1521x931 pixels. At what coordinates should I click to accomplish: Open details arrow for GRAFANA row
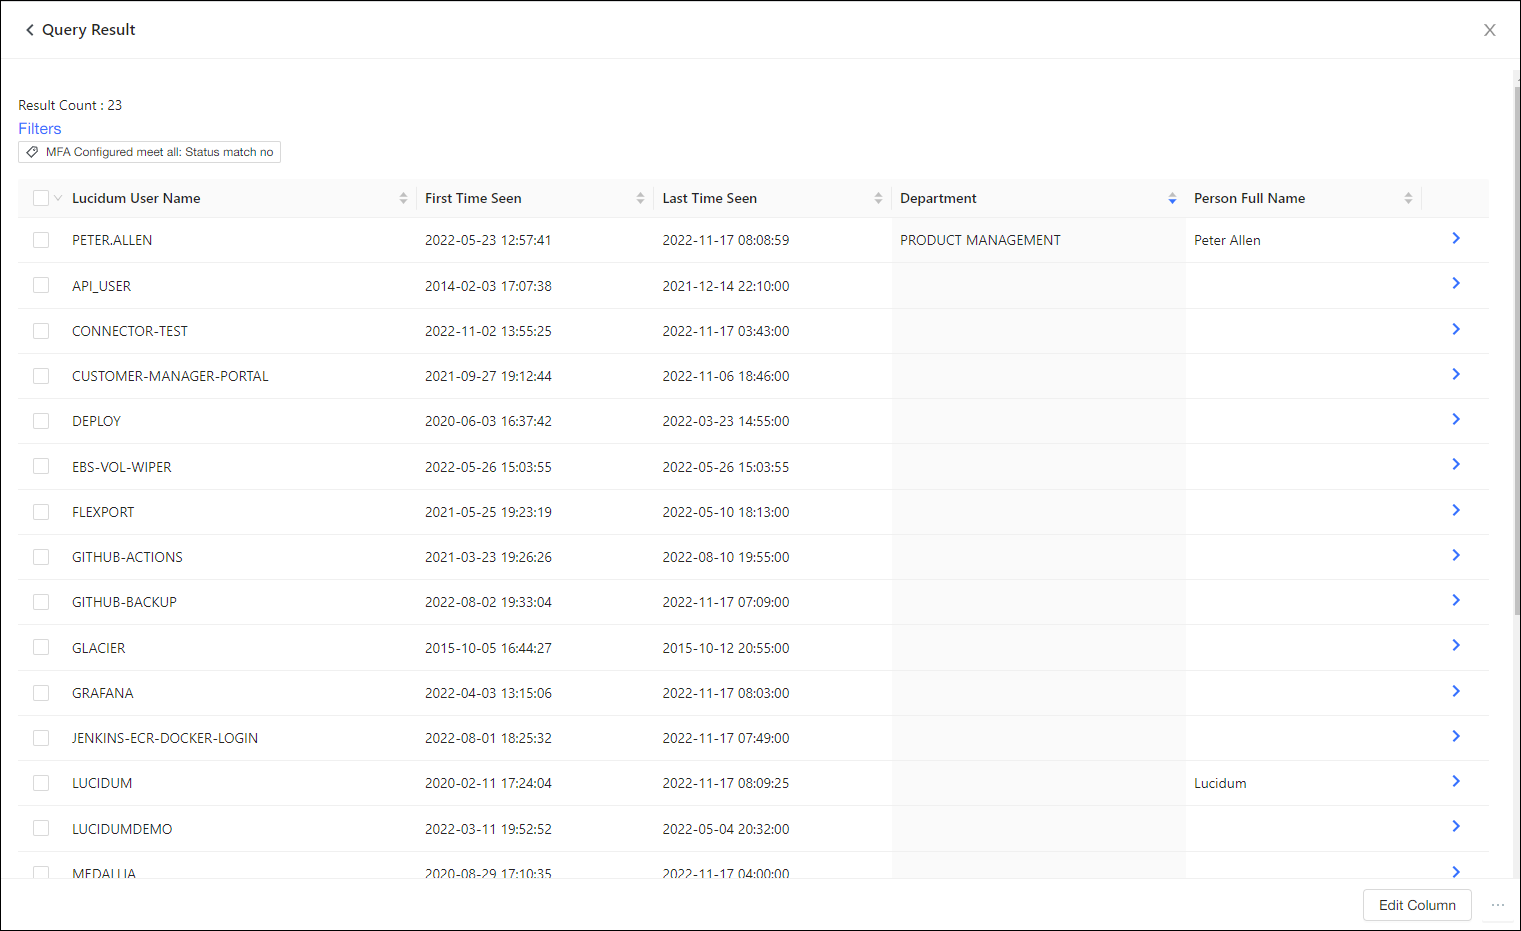1456,691
